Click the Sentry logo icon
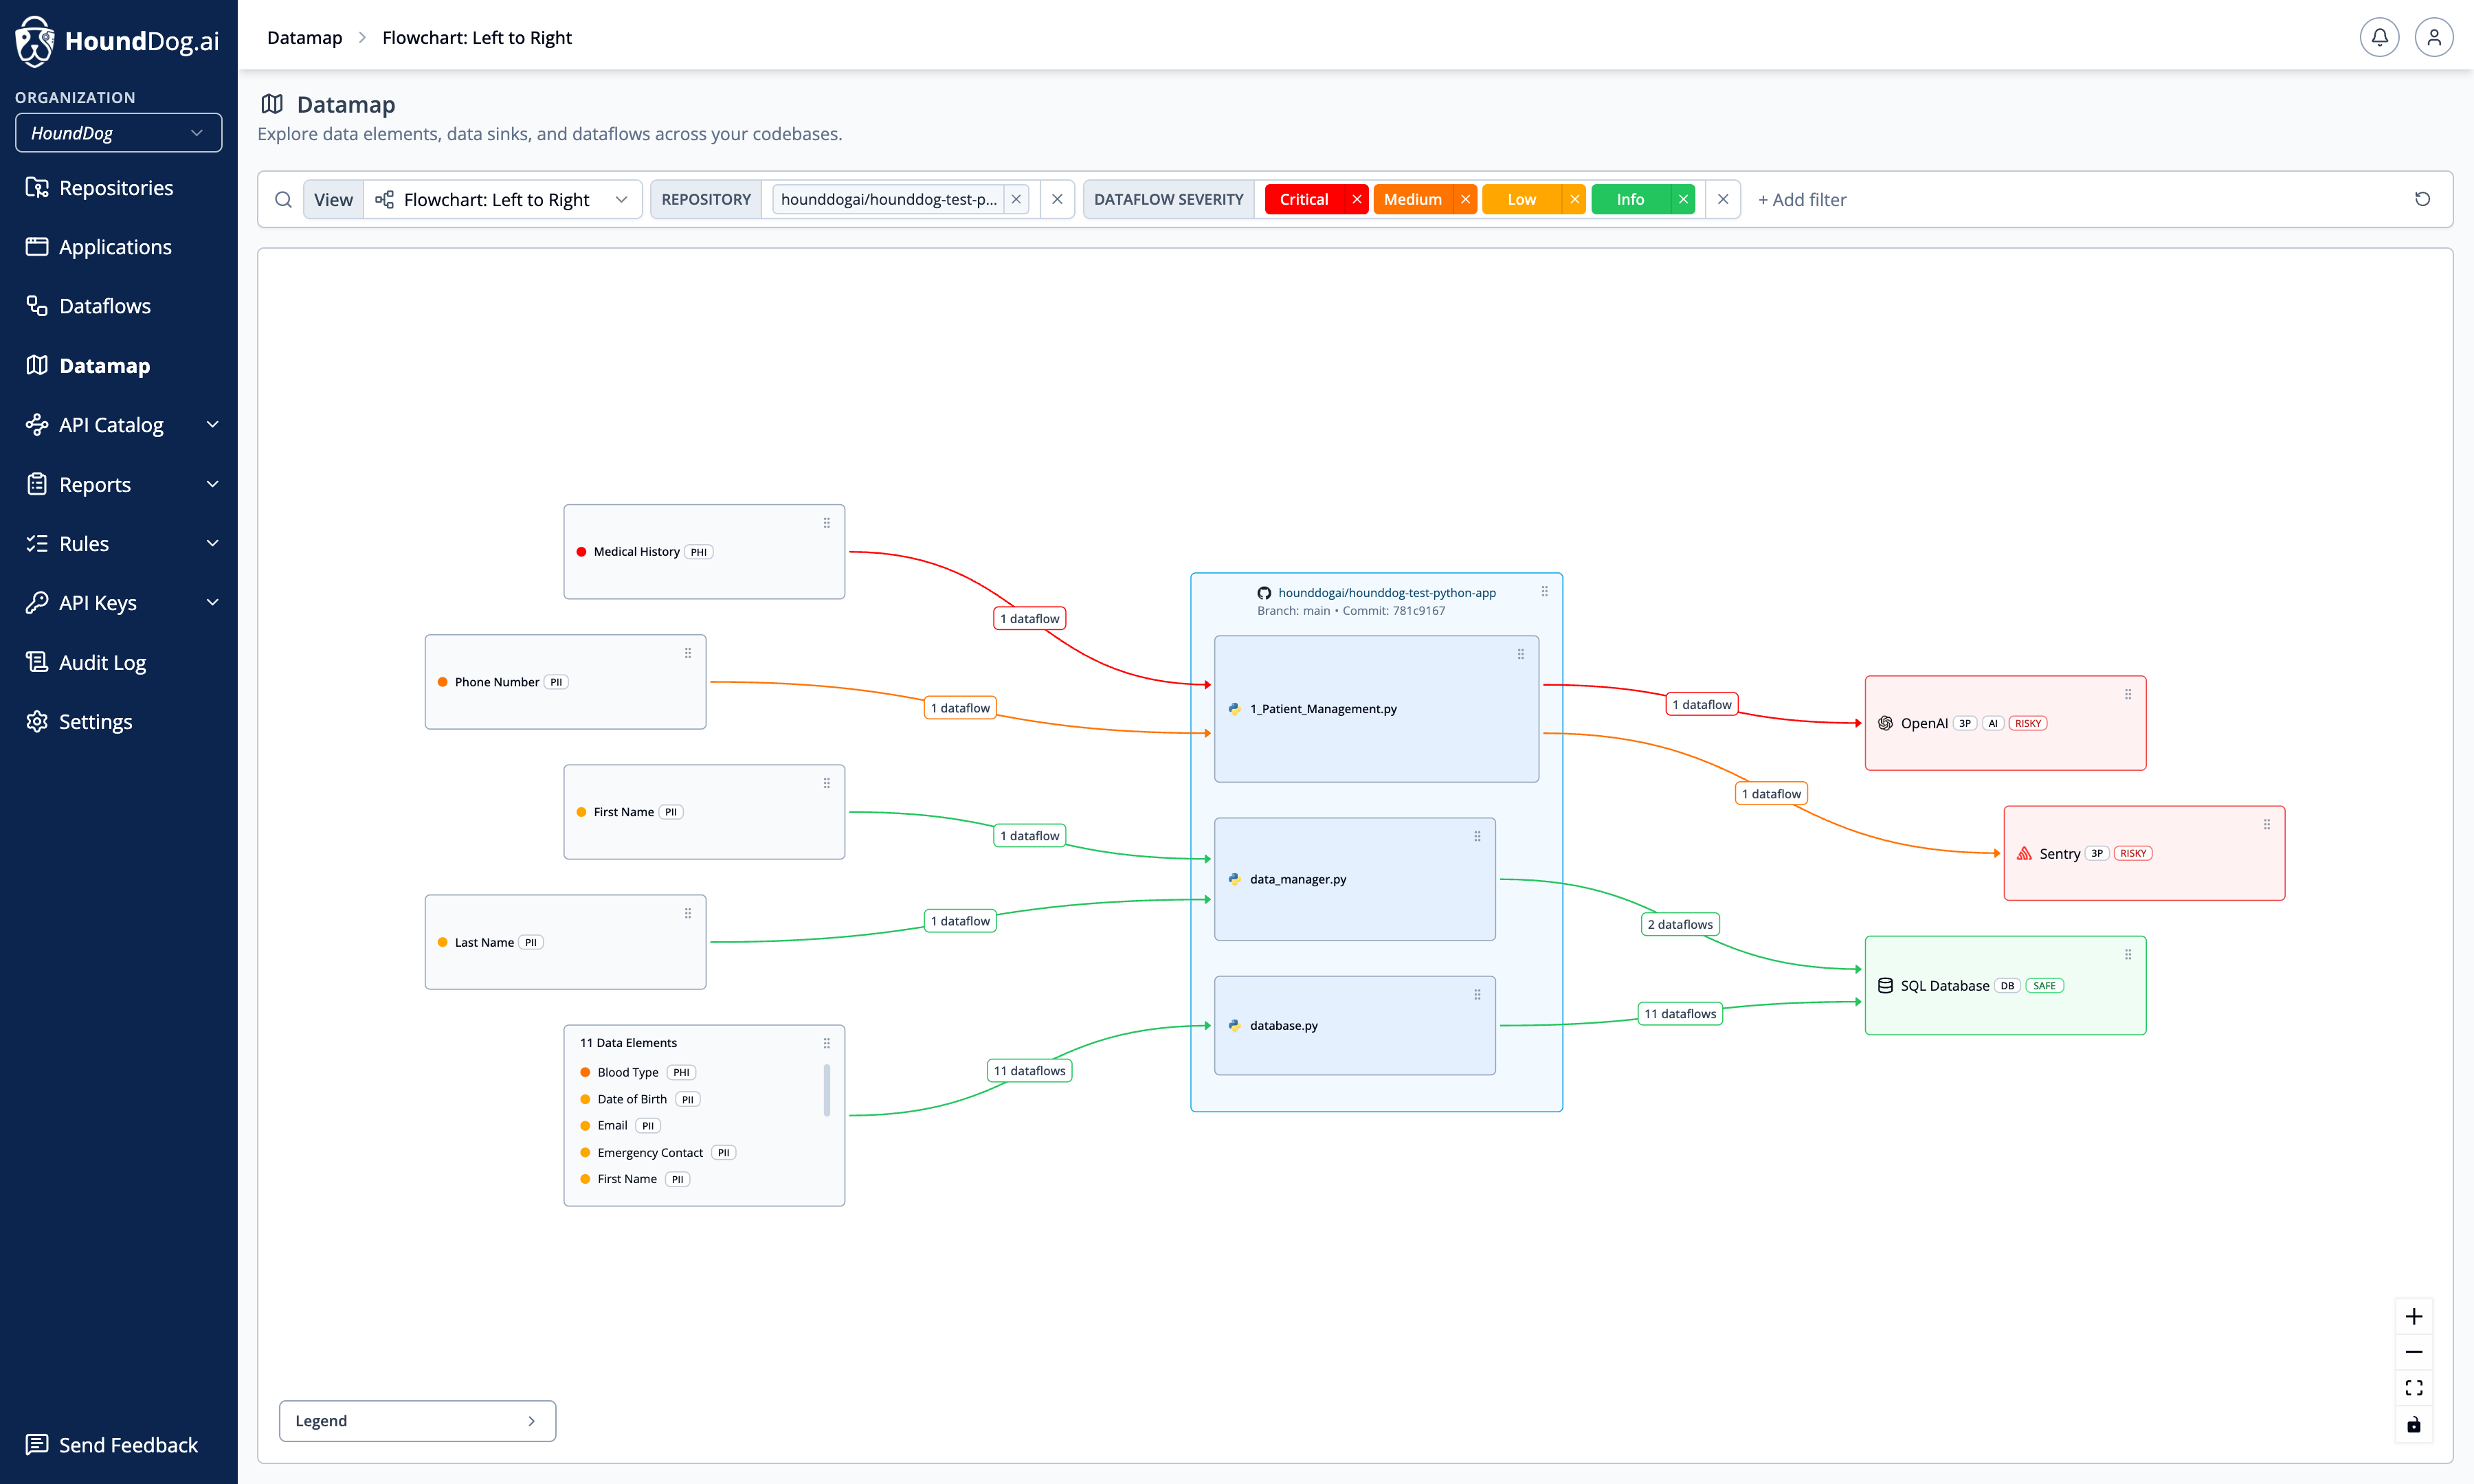The width and height of the screenshot is (2474, 1484). pos(2024,853)
